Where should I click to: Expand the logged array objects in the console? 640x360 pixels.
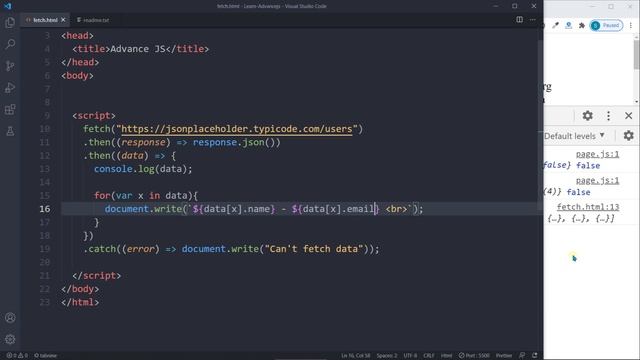tap(581, 219)
